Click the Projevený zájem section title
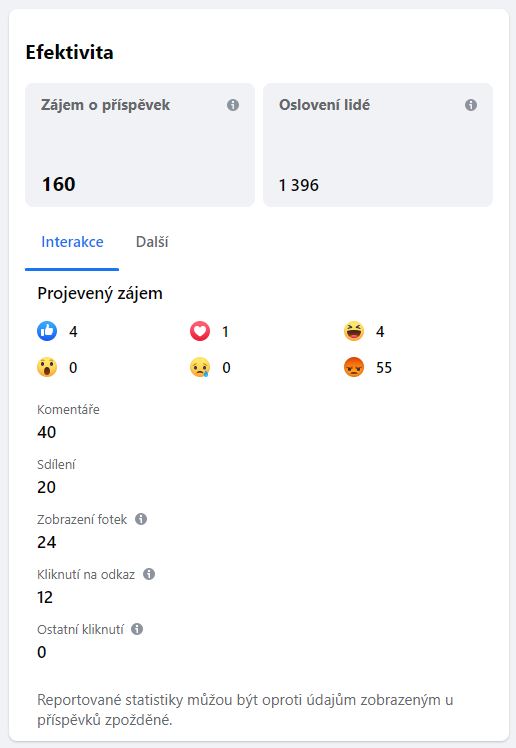This screenshot has width=516, height=748. (x=100, y=293)
